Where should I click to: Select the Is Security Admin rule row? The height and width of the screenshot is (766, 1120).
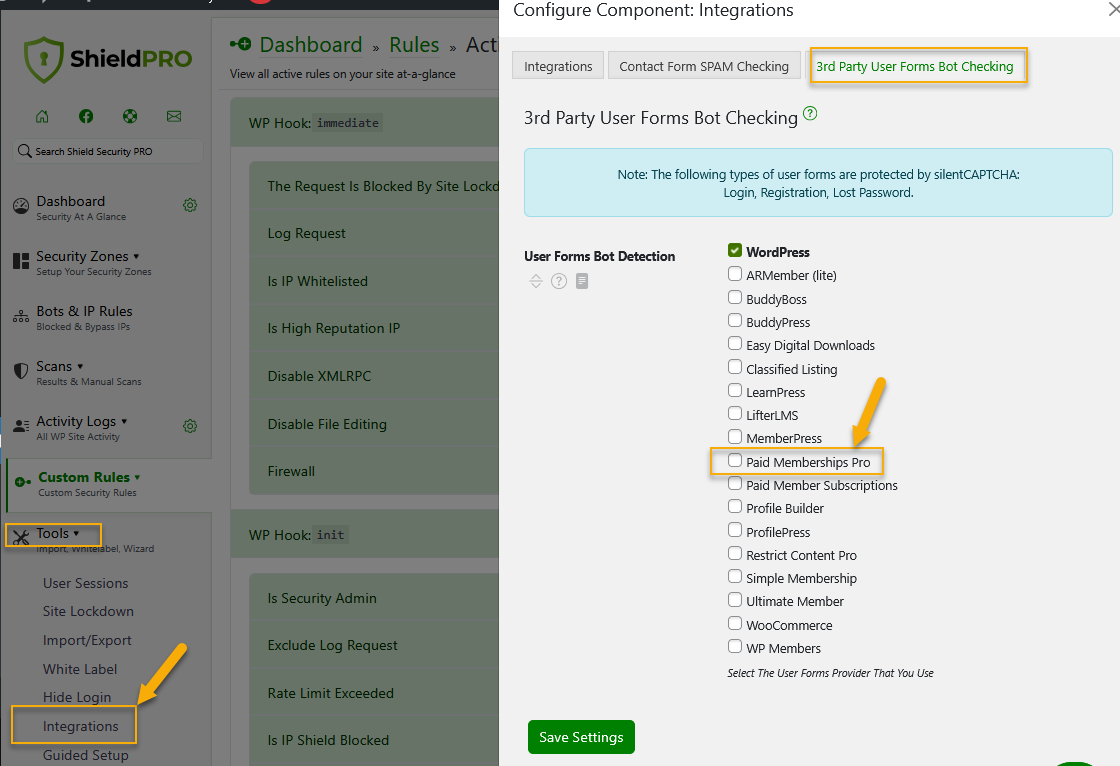click(374, 598)
